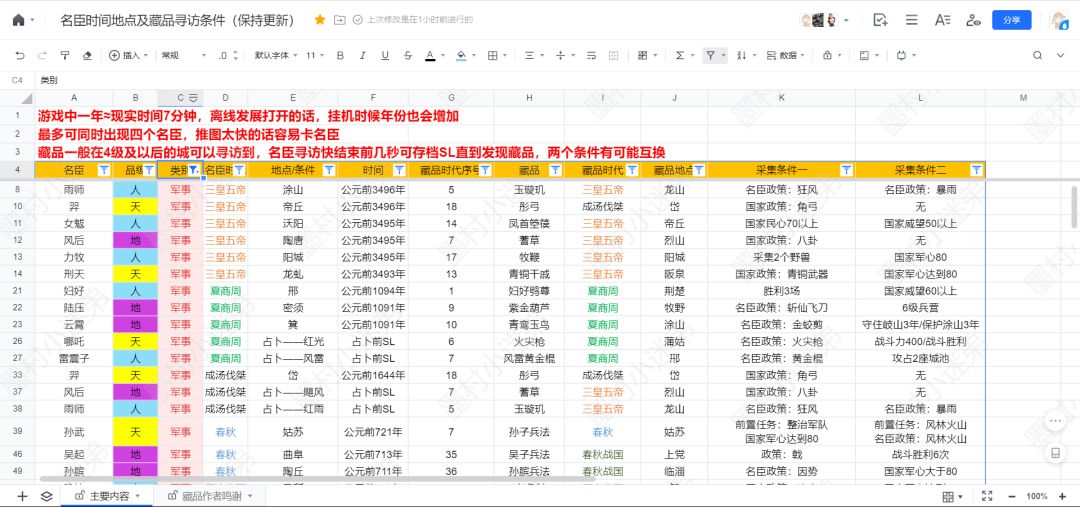
Task: Click the sum formula sigma icon
Action: click(x=680, y=56)
